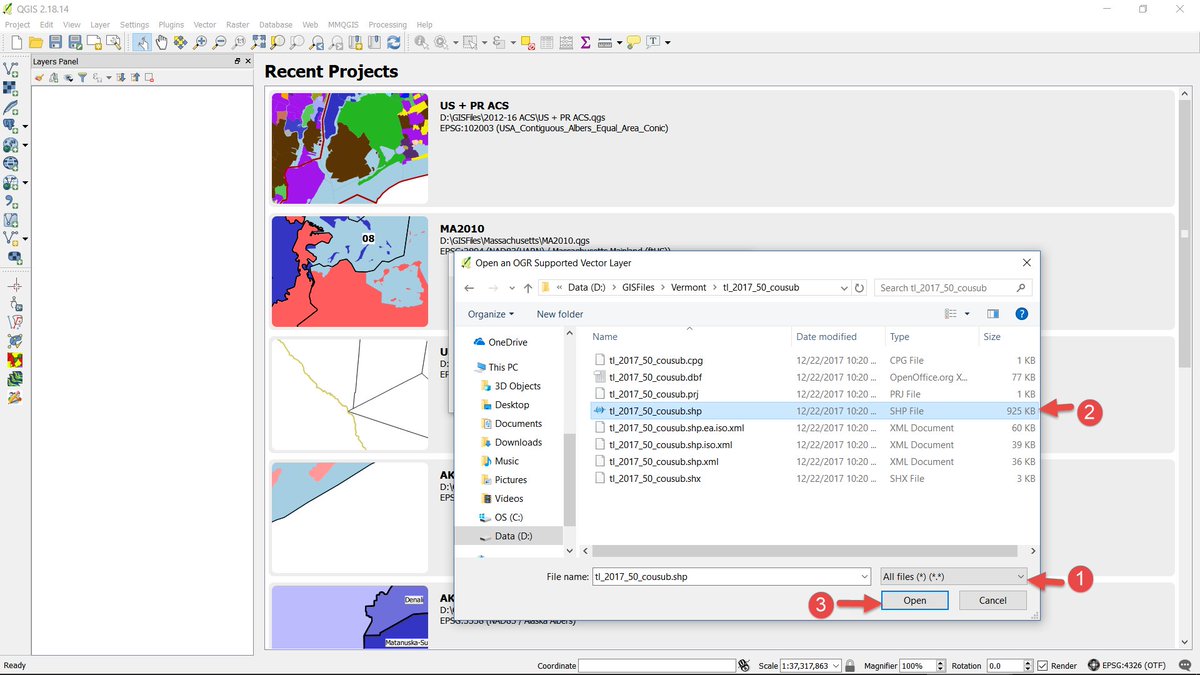Open the Project menu
Viewport: 1200px width, 675px height.
point(18,24)
